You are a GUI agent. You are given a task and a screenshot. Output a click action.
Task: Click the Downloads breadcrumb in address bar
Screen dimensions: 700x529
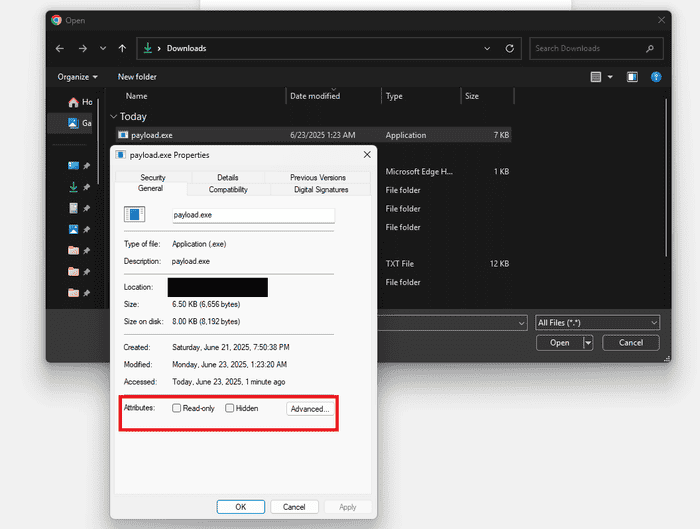(187, 48)
